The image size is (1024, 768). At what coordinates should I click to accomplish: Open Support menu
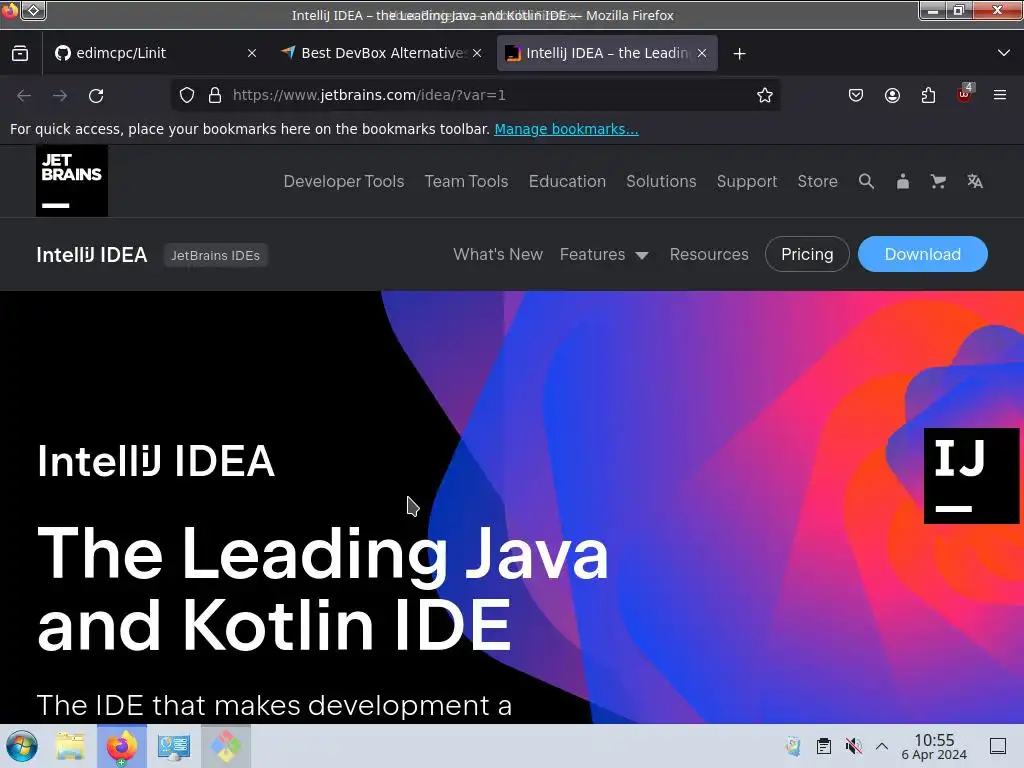(746, 182)
